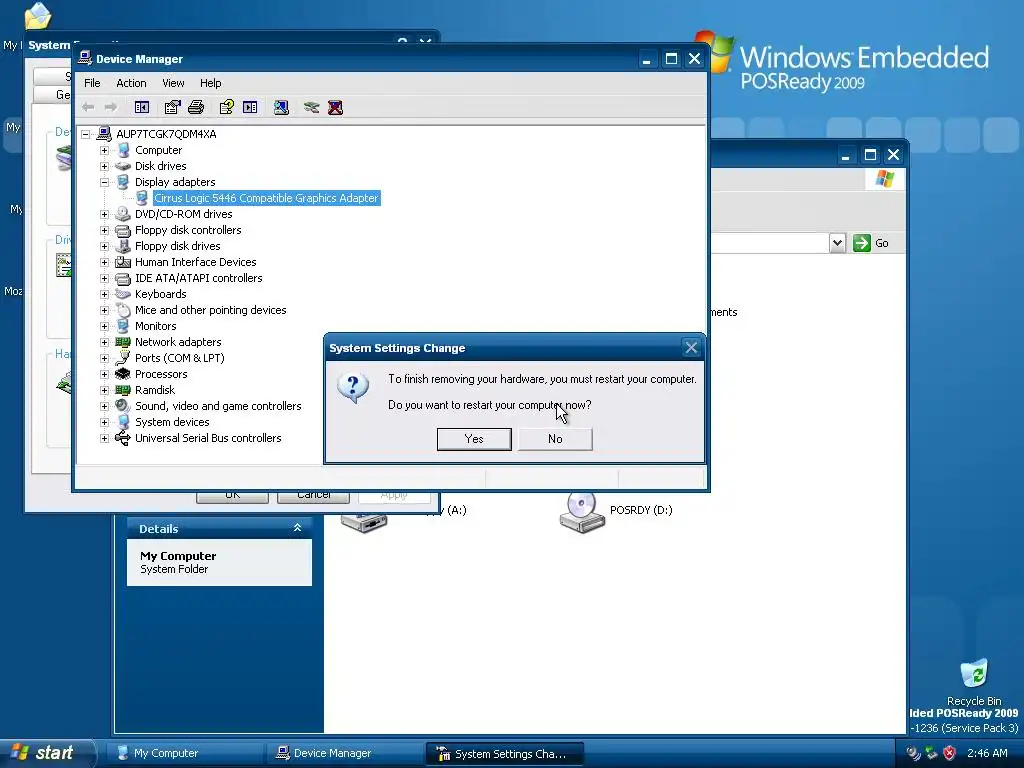The width and height of the screenshot is (1024, 768).
Task: Expand the Keyboards tree node
Action: tap(104, 295)
